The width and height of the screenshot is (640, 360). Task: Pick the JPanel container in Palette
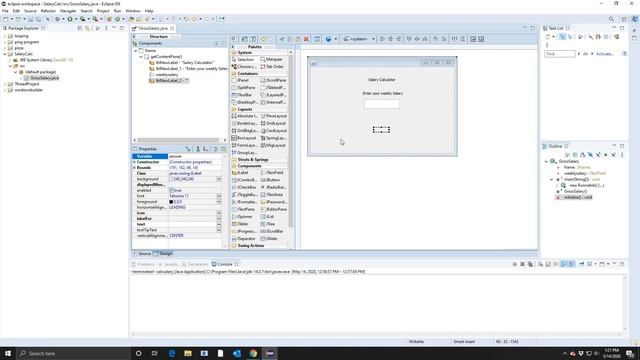[240, 80]
